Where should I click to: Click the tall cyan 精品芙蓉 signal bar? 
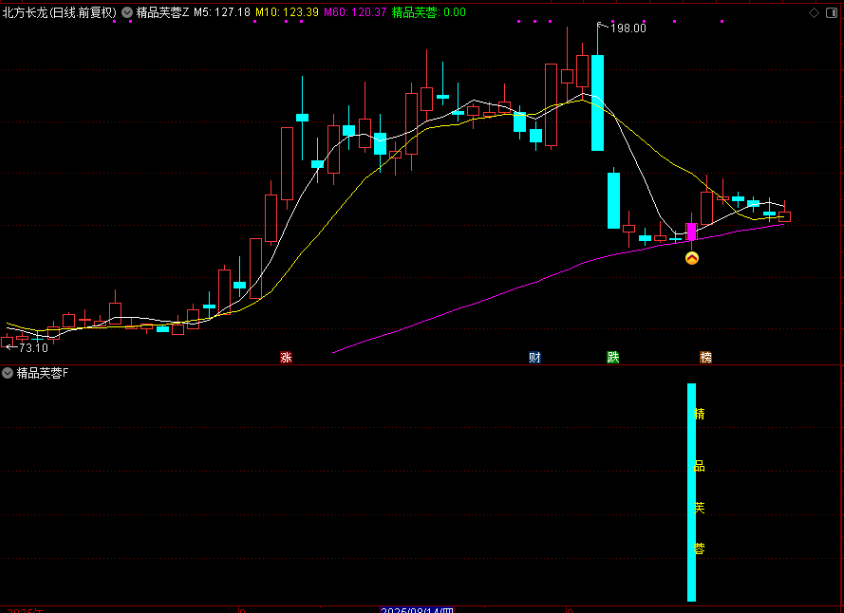coord(691,492)
